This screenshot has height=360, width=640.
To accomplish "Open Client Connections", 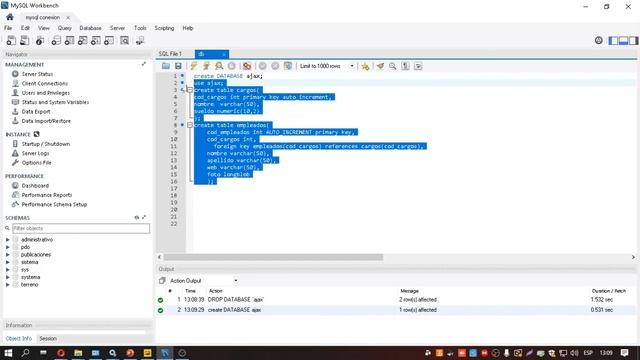I will [x=45, y=83].
